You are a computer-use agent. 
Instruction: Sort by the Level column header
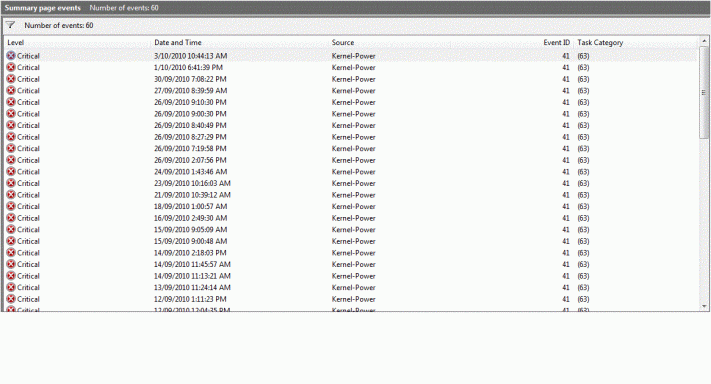(x=15, y=43)
